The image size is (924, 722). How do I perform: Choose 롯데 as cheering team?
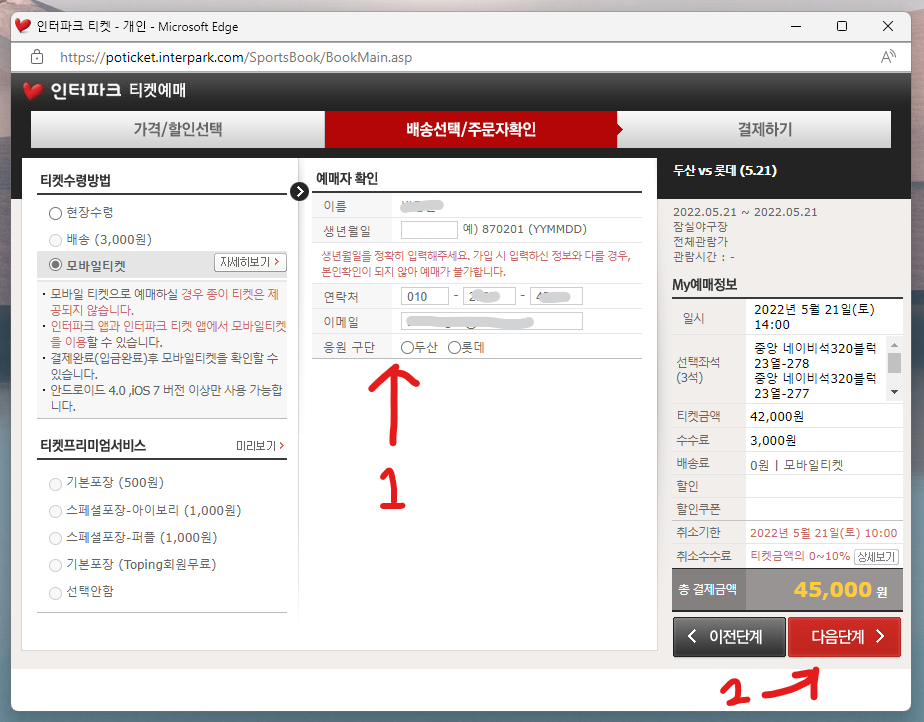(454, 348)
